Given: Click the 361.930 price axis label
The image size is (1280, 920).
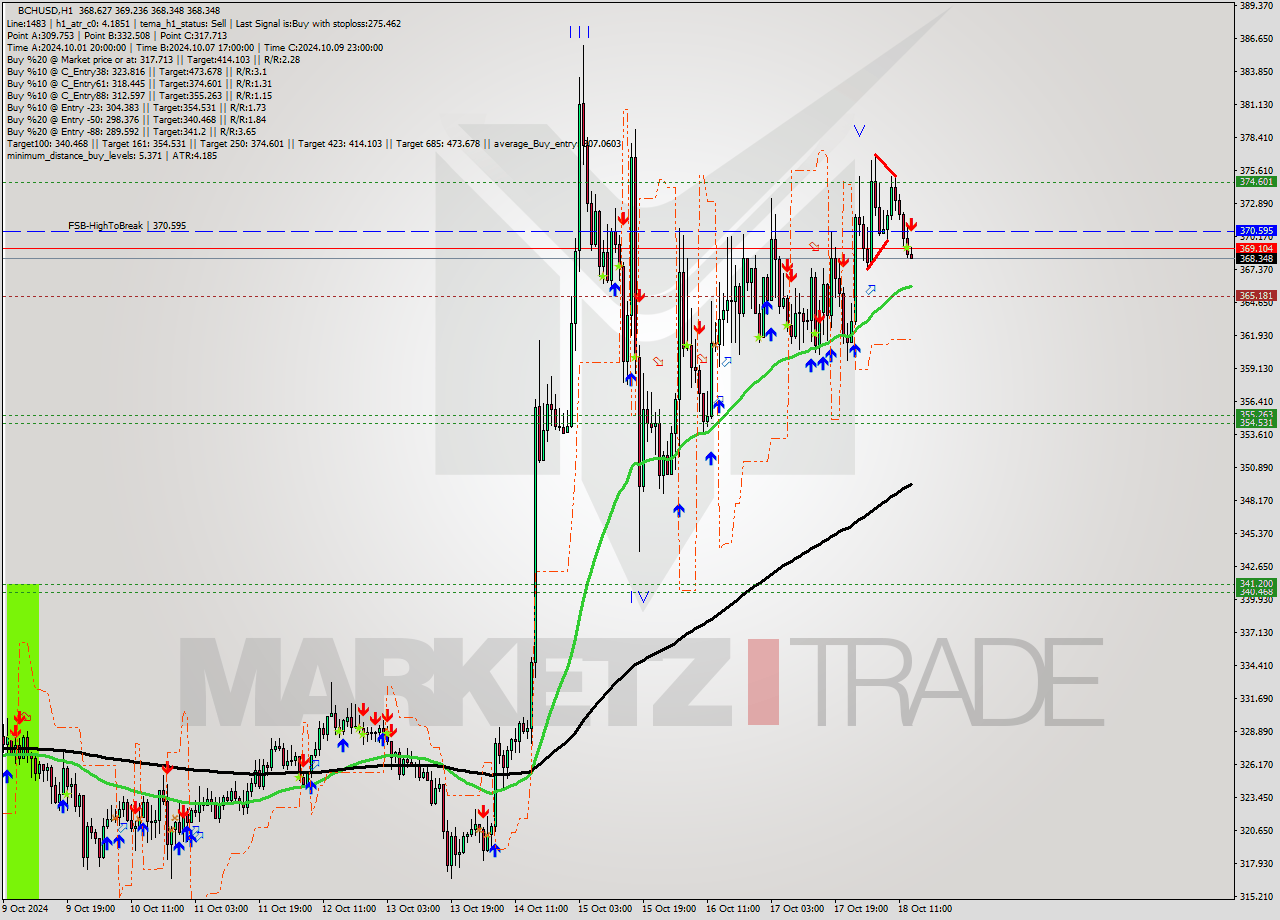Looking at the screenshot, I should 1256,336.
